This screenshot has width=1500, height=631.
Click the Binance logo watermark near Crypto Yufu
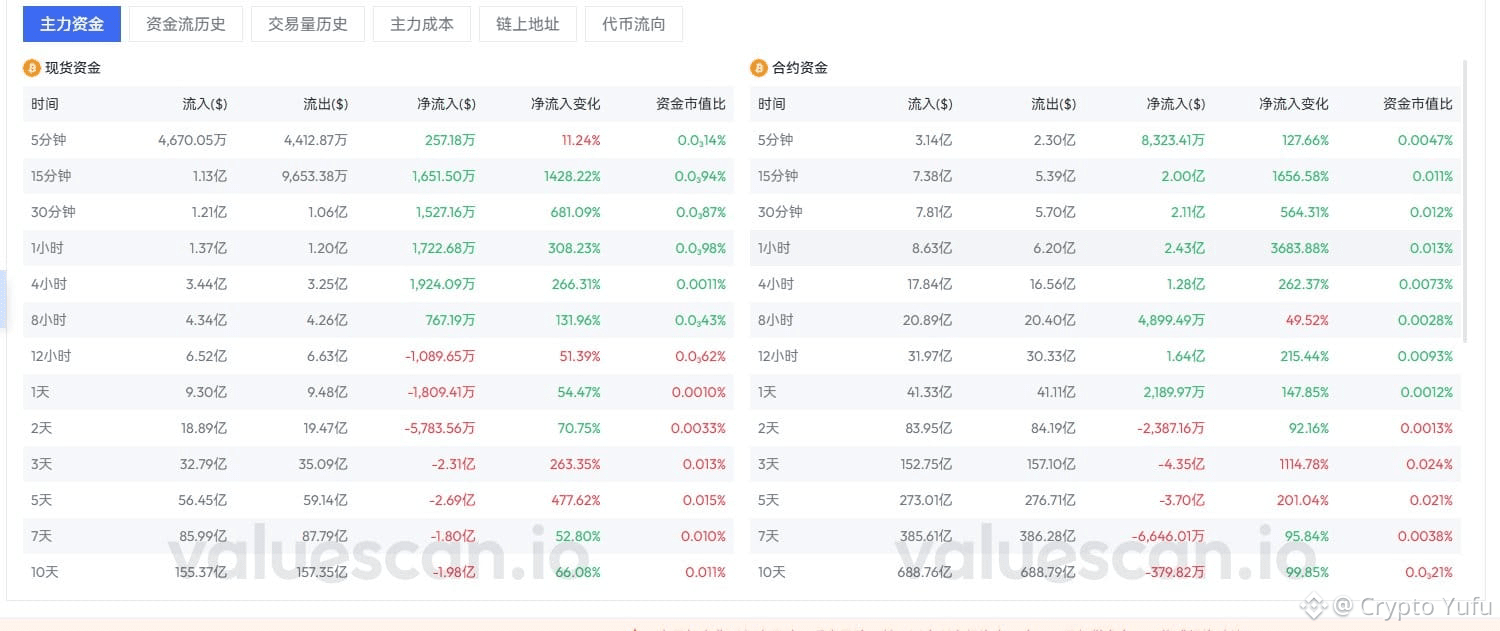(1314, 605)
